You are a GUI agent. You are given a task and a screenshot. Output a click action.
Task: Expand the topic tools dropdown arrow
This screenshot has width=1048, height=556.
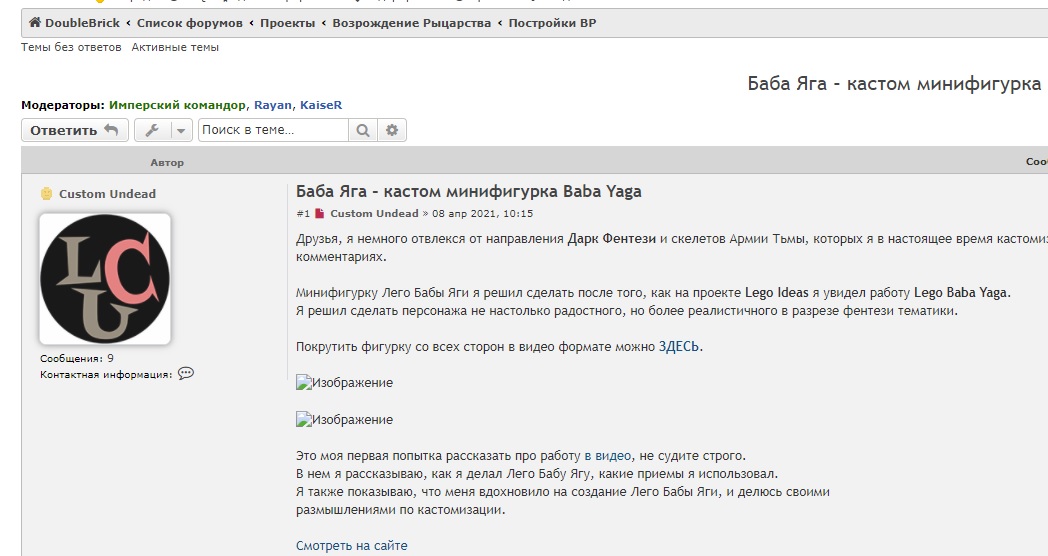(181, 130)
